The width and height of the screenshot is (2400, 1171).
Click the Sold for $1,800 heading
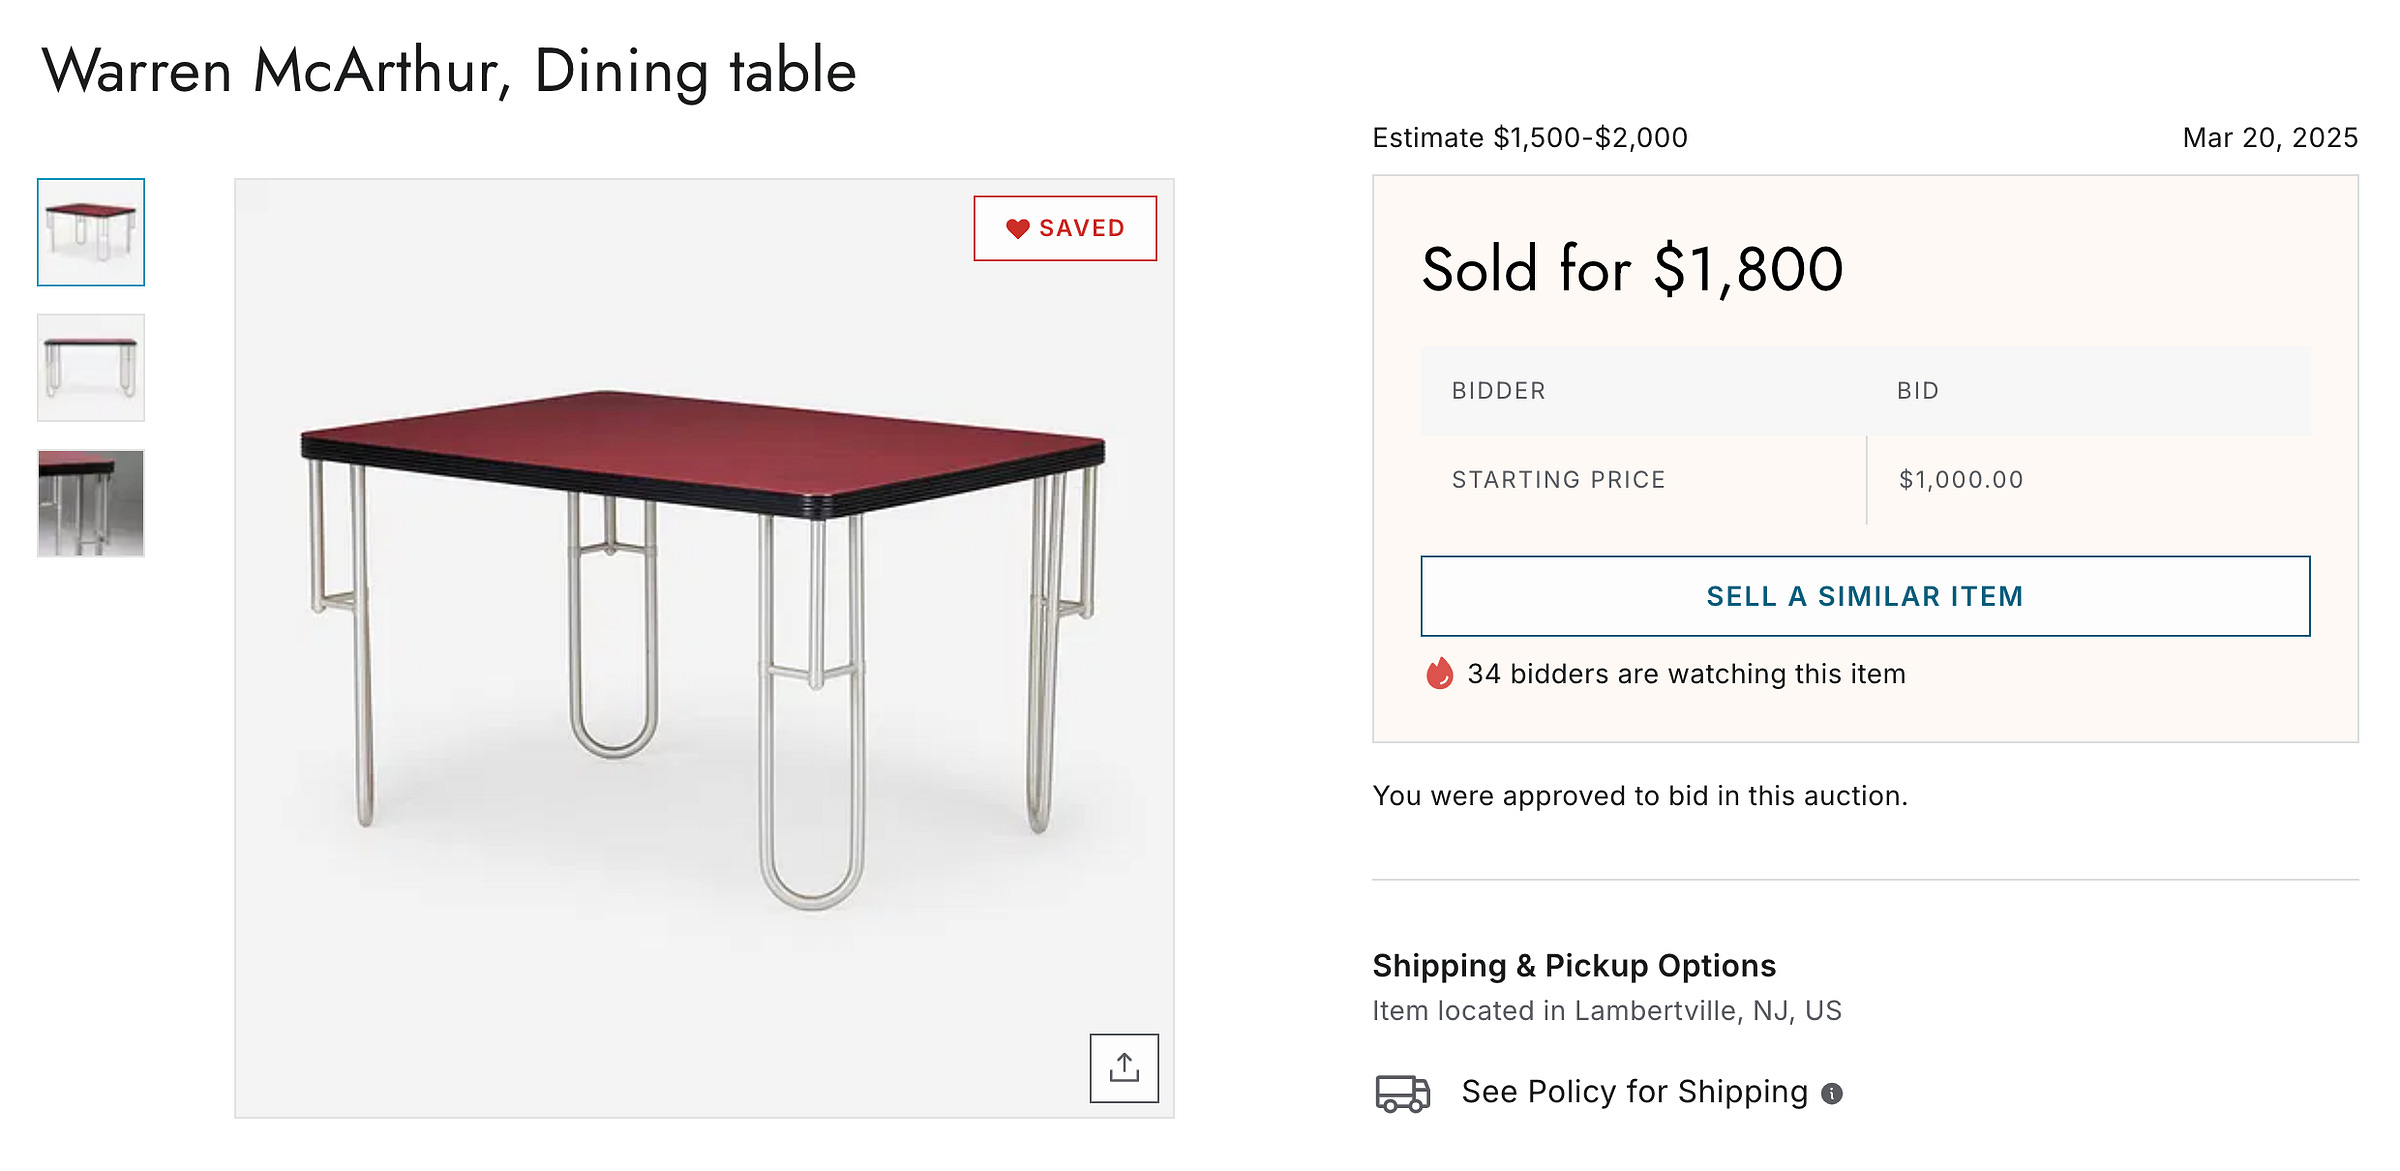(x=1632, y=270)
